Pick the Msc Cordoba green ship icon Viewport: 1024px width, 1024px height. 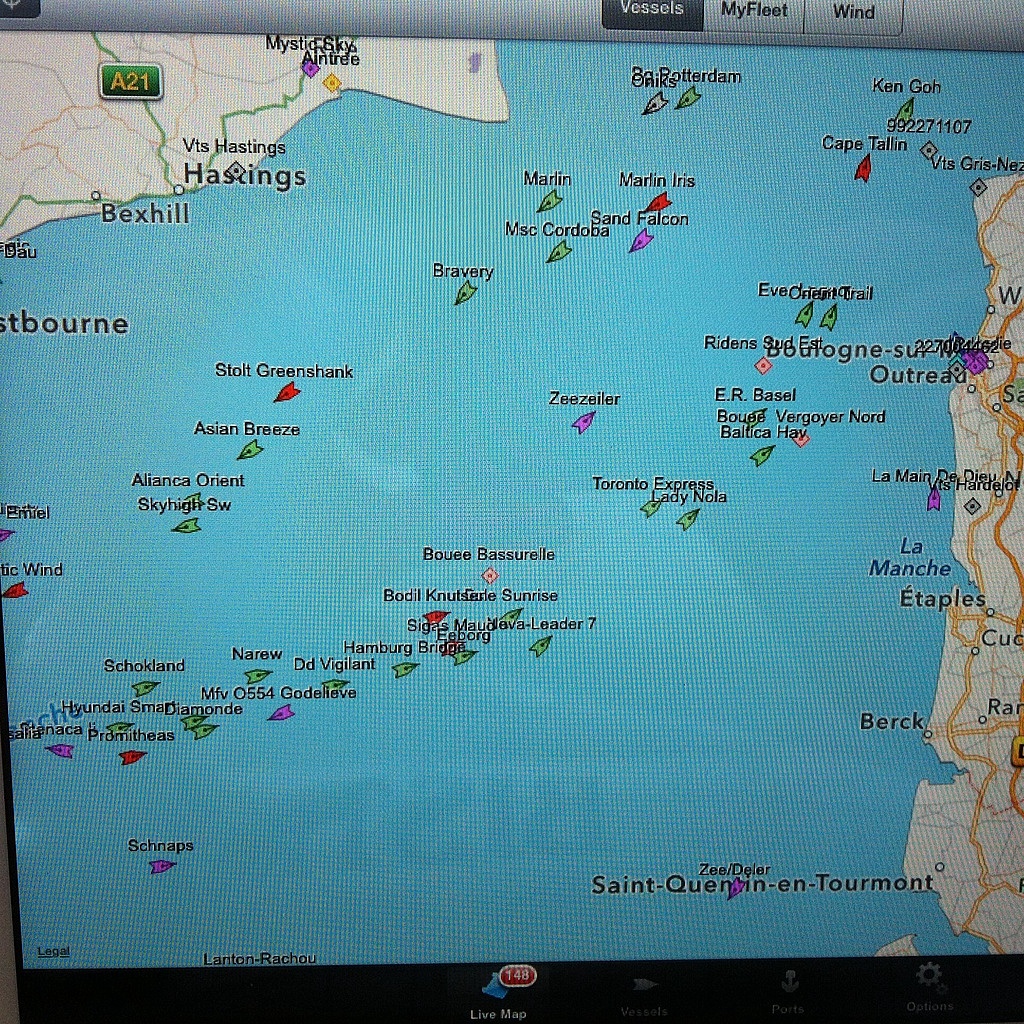(559, 251)
